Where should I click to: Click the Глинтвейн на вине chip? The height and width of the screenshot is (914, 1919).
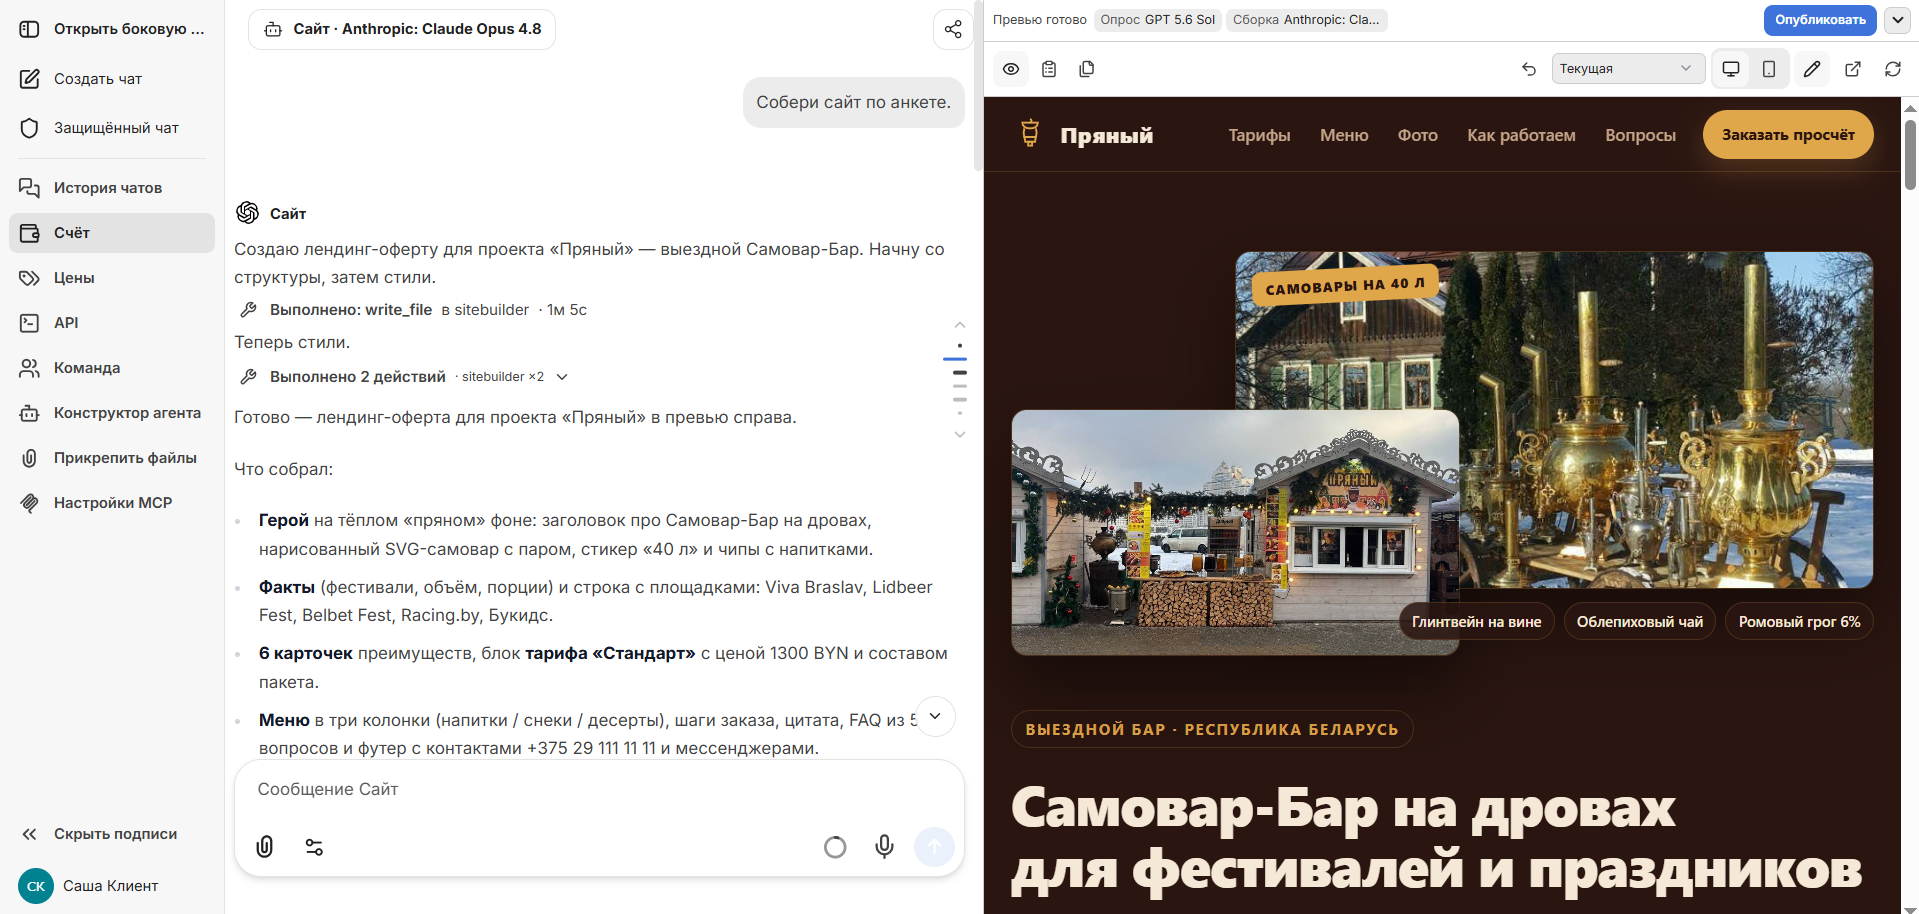(1477, 622)
